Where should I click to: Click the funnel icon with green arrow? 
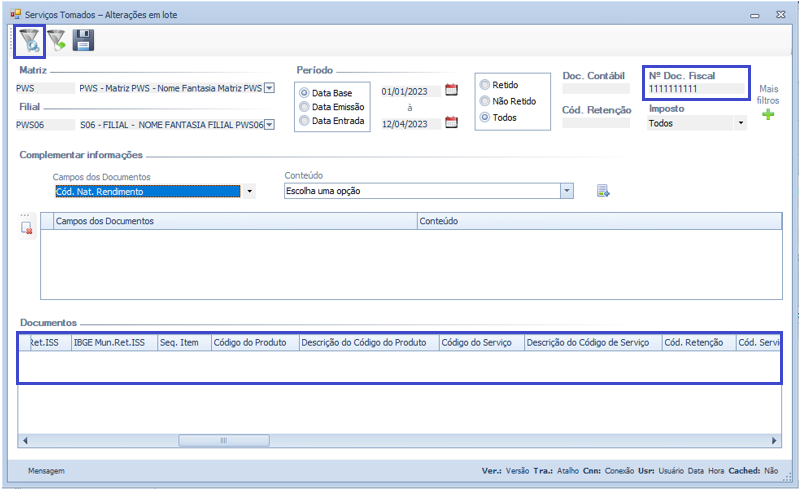(x=58, y=40)
